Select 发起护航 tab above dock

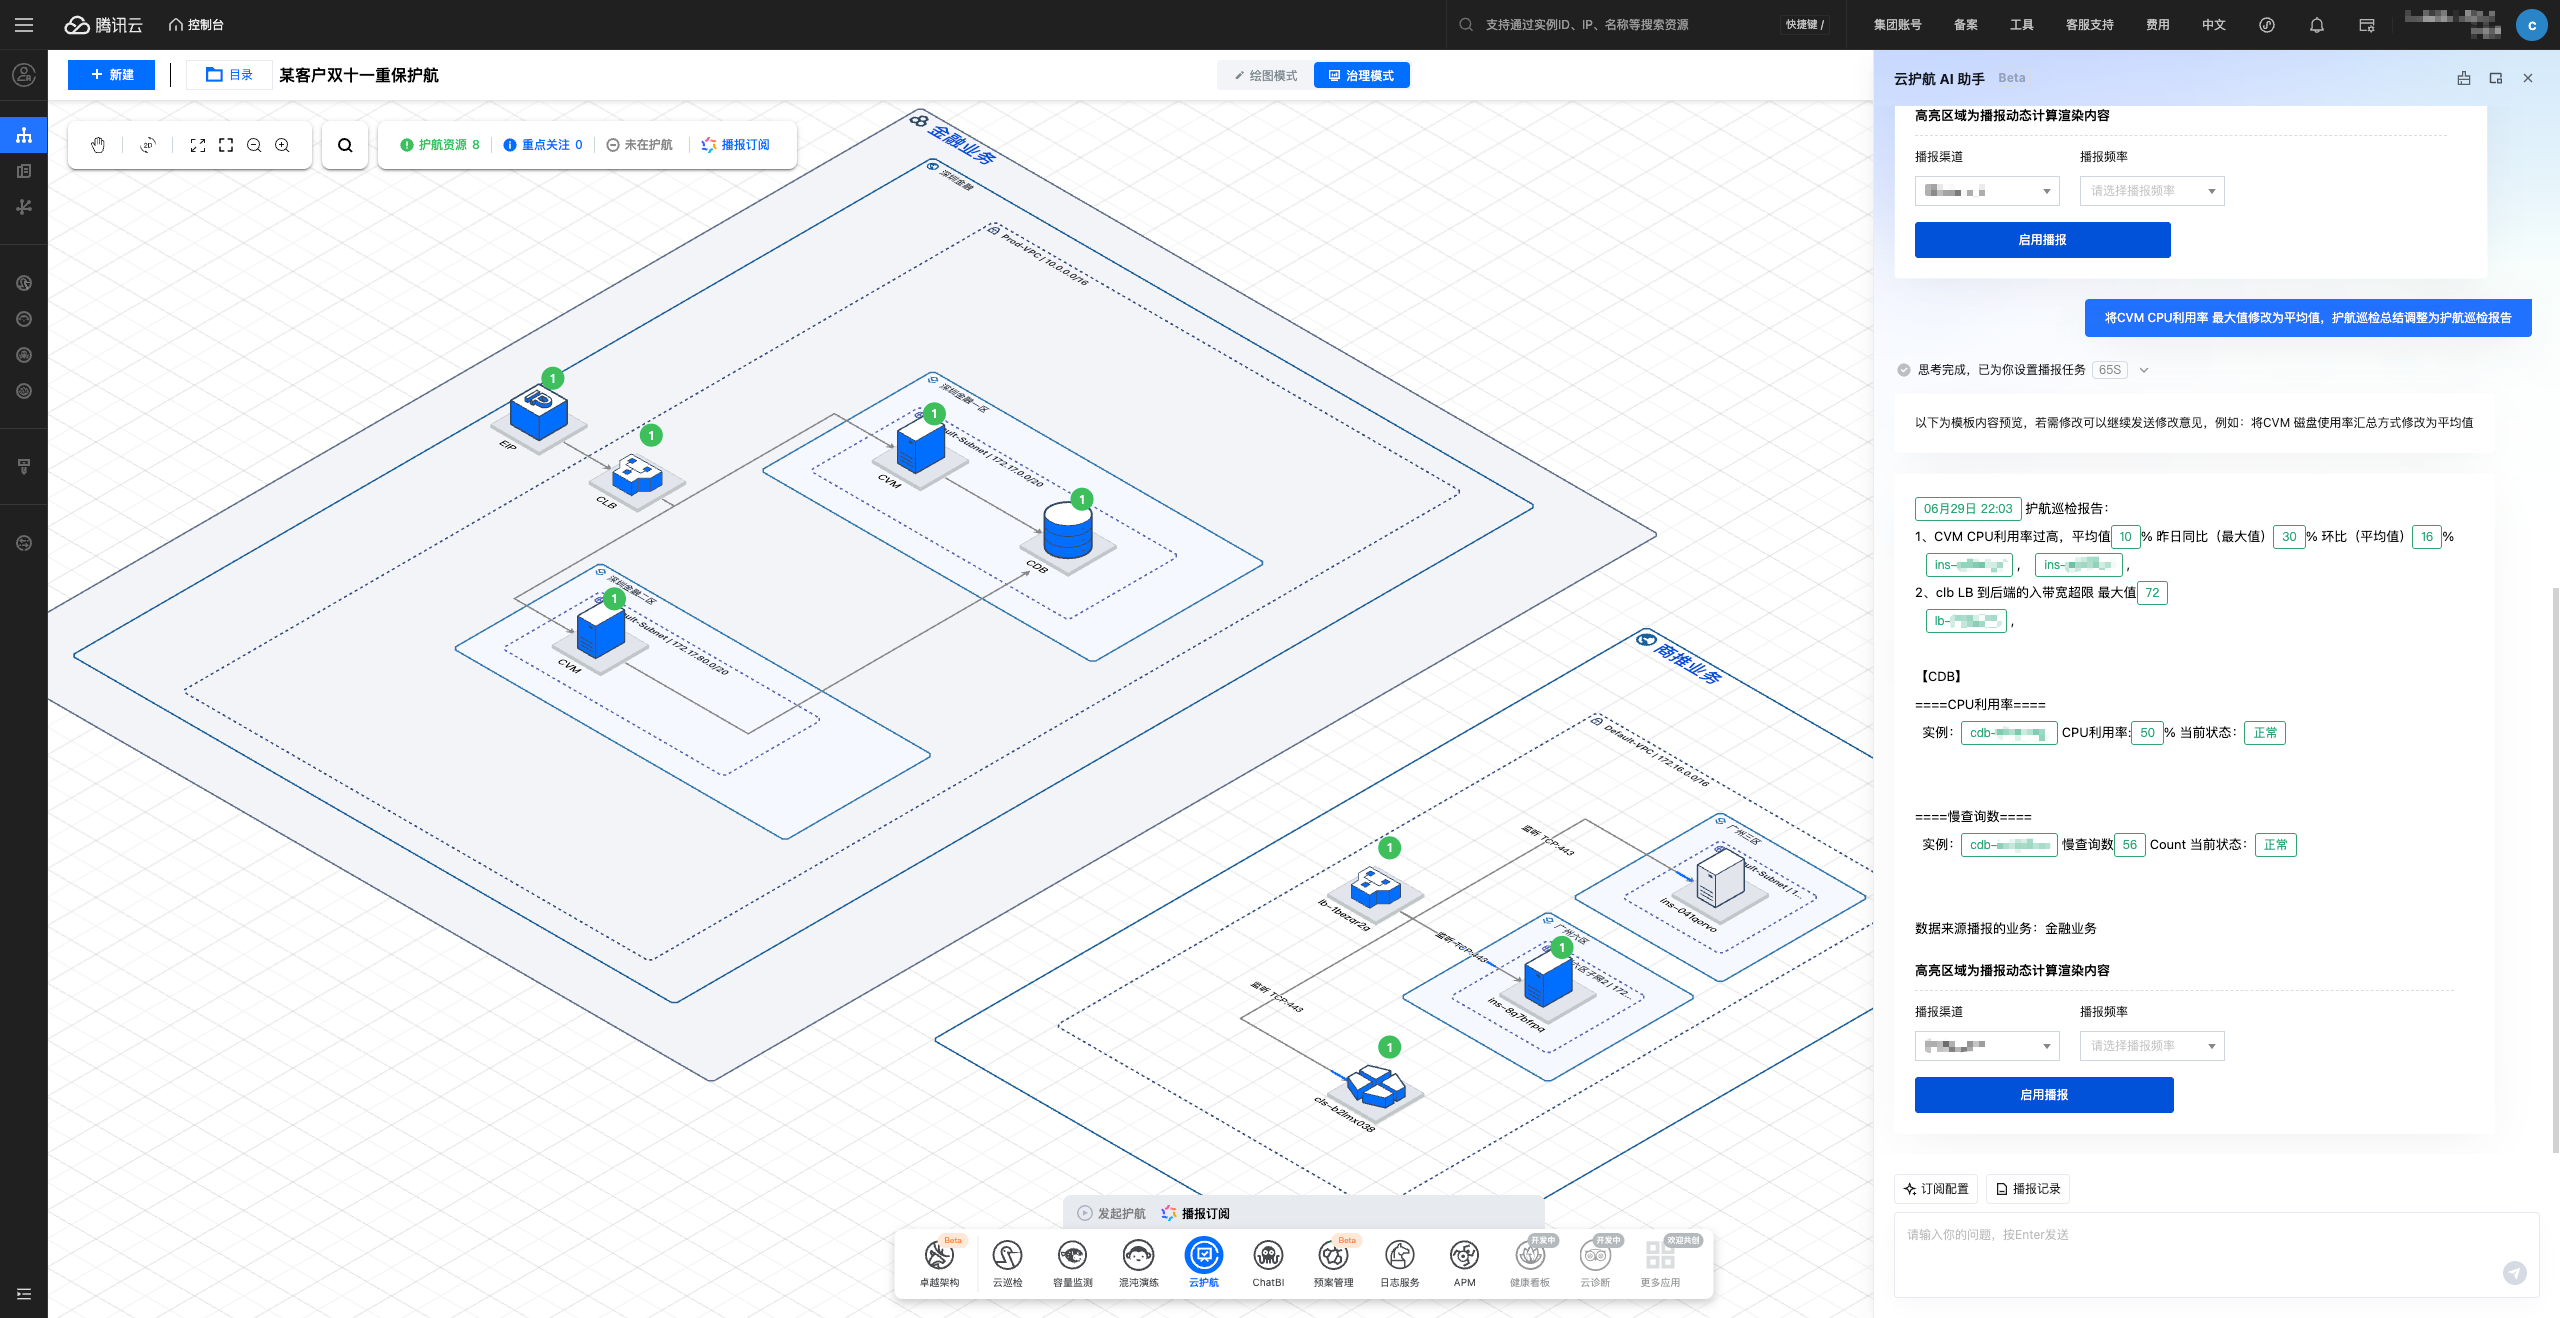pos(1112,1213)
